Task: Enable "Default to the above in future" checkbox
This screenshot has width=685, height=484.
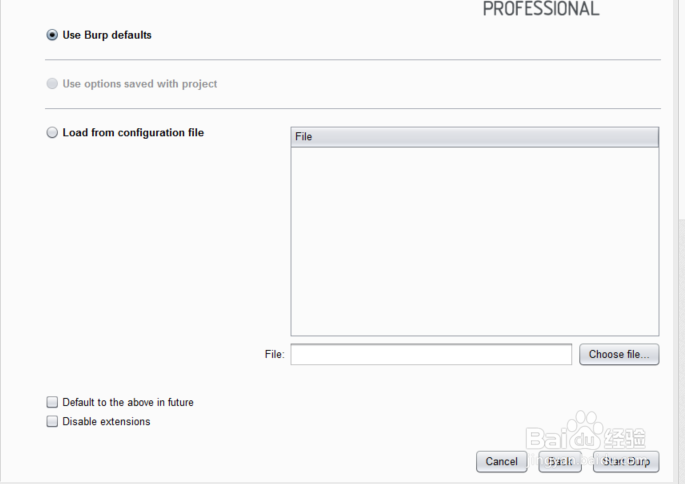Action: pos(52,402)
